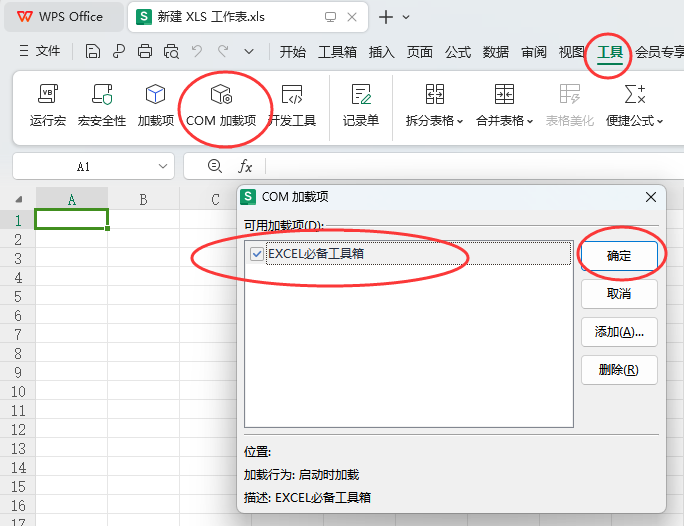Select column B header
This screenshot has height=526, width=684.
coord(143,199)
